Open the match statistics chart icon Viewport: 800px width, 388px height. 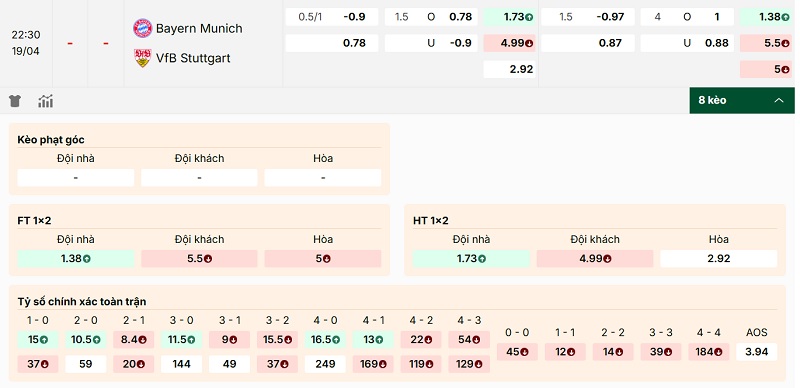pyautogui.click(x=45, y=101)
